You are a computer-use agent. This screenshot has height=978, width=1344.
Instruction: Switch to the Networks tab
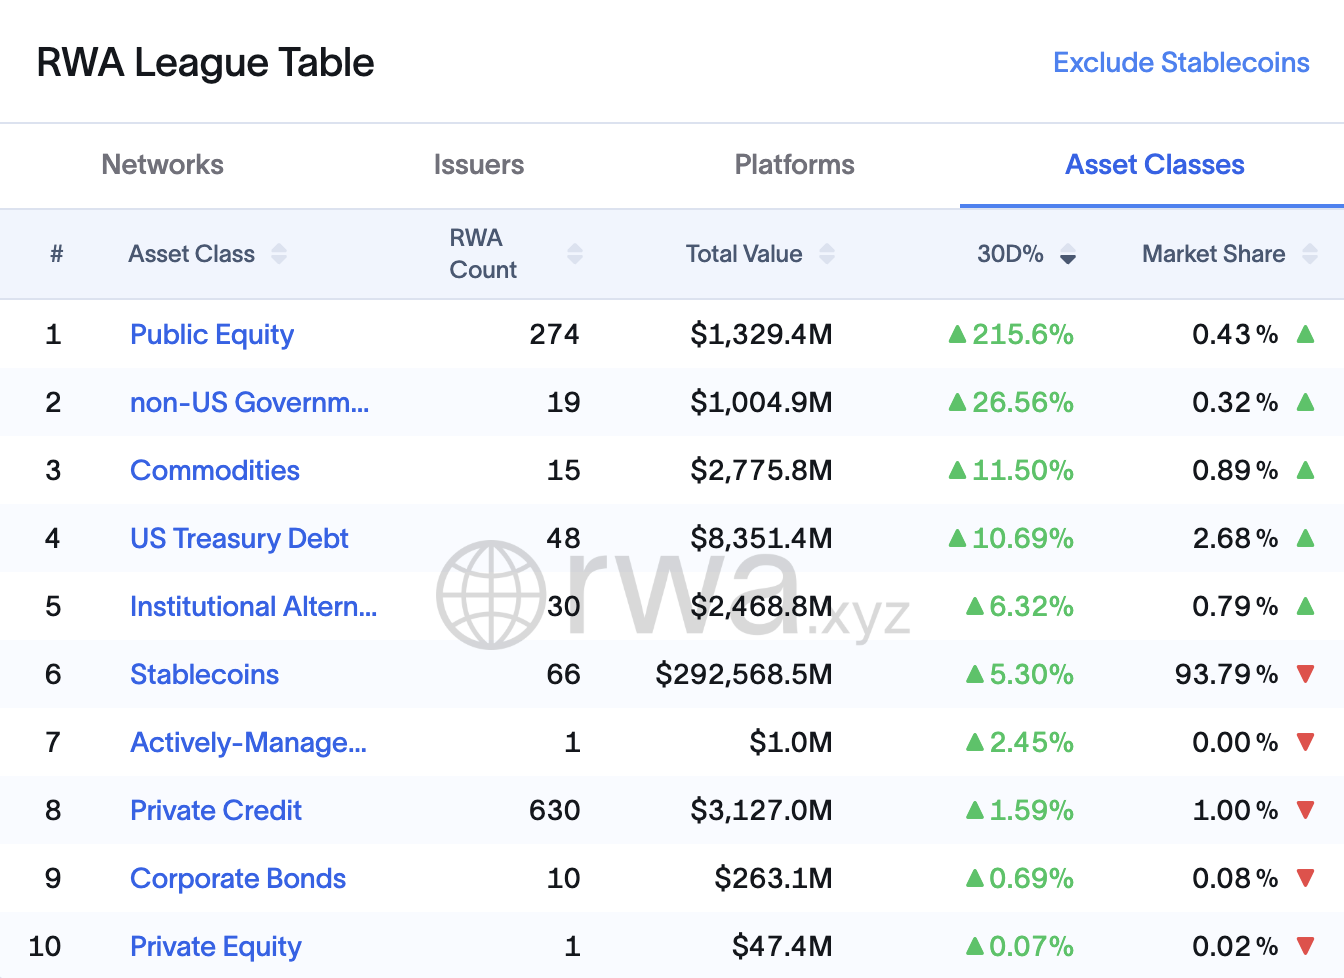(x=163, y=165)
